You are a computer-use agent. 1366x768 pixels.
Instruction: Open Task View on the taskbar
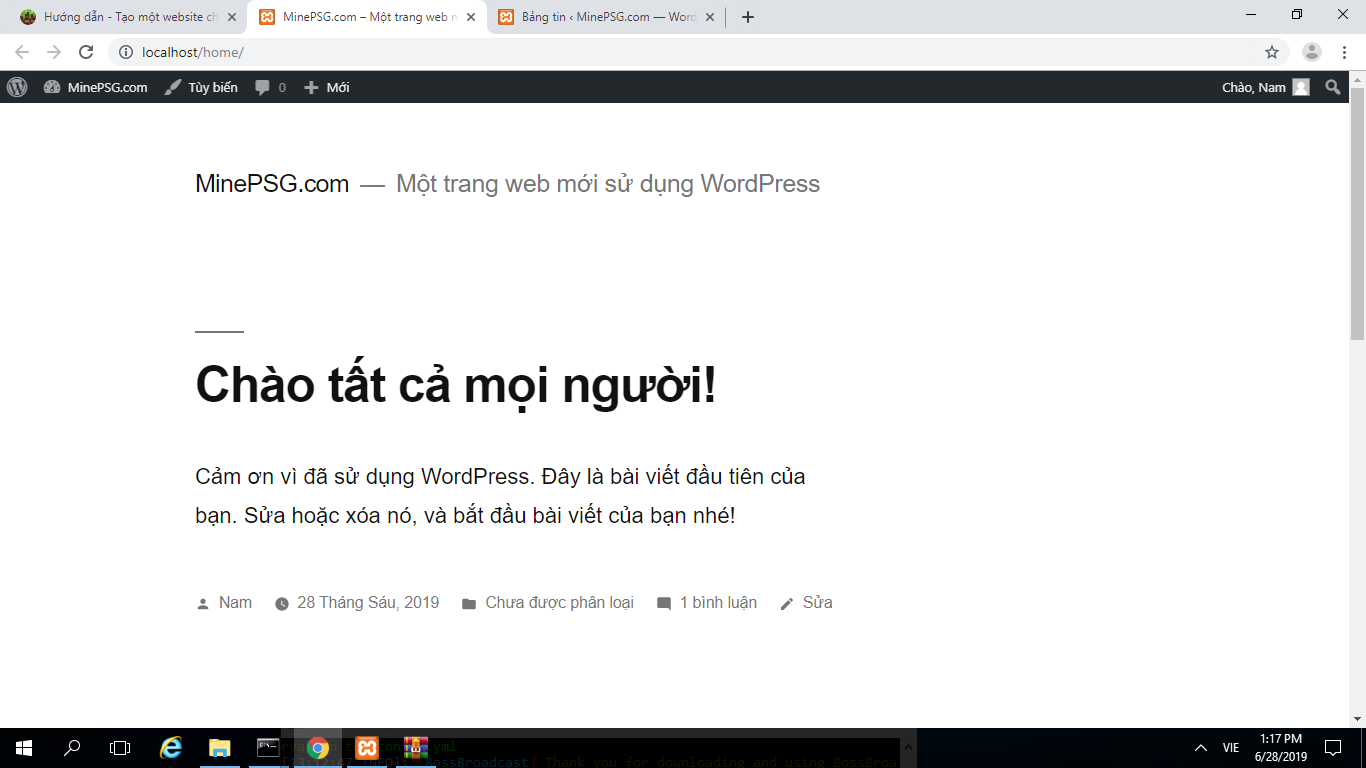pyautogui.click(x=120, y=747)
